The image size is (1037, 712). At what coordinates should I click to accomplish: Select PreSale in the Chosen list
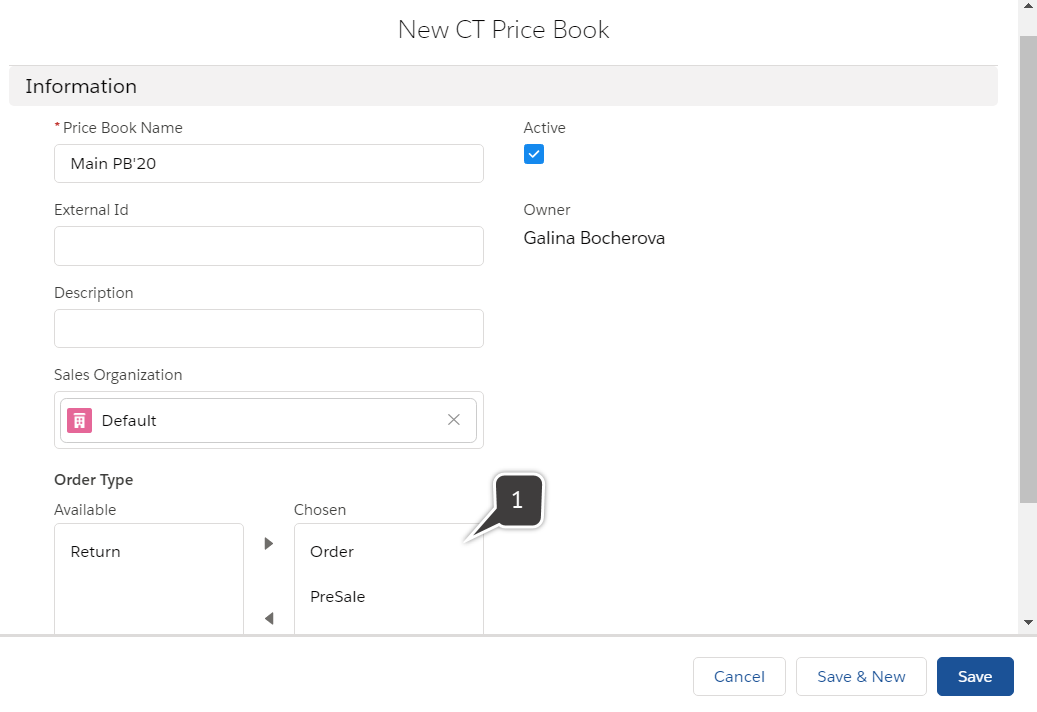pos(337,596)
